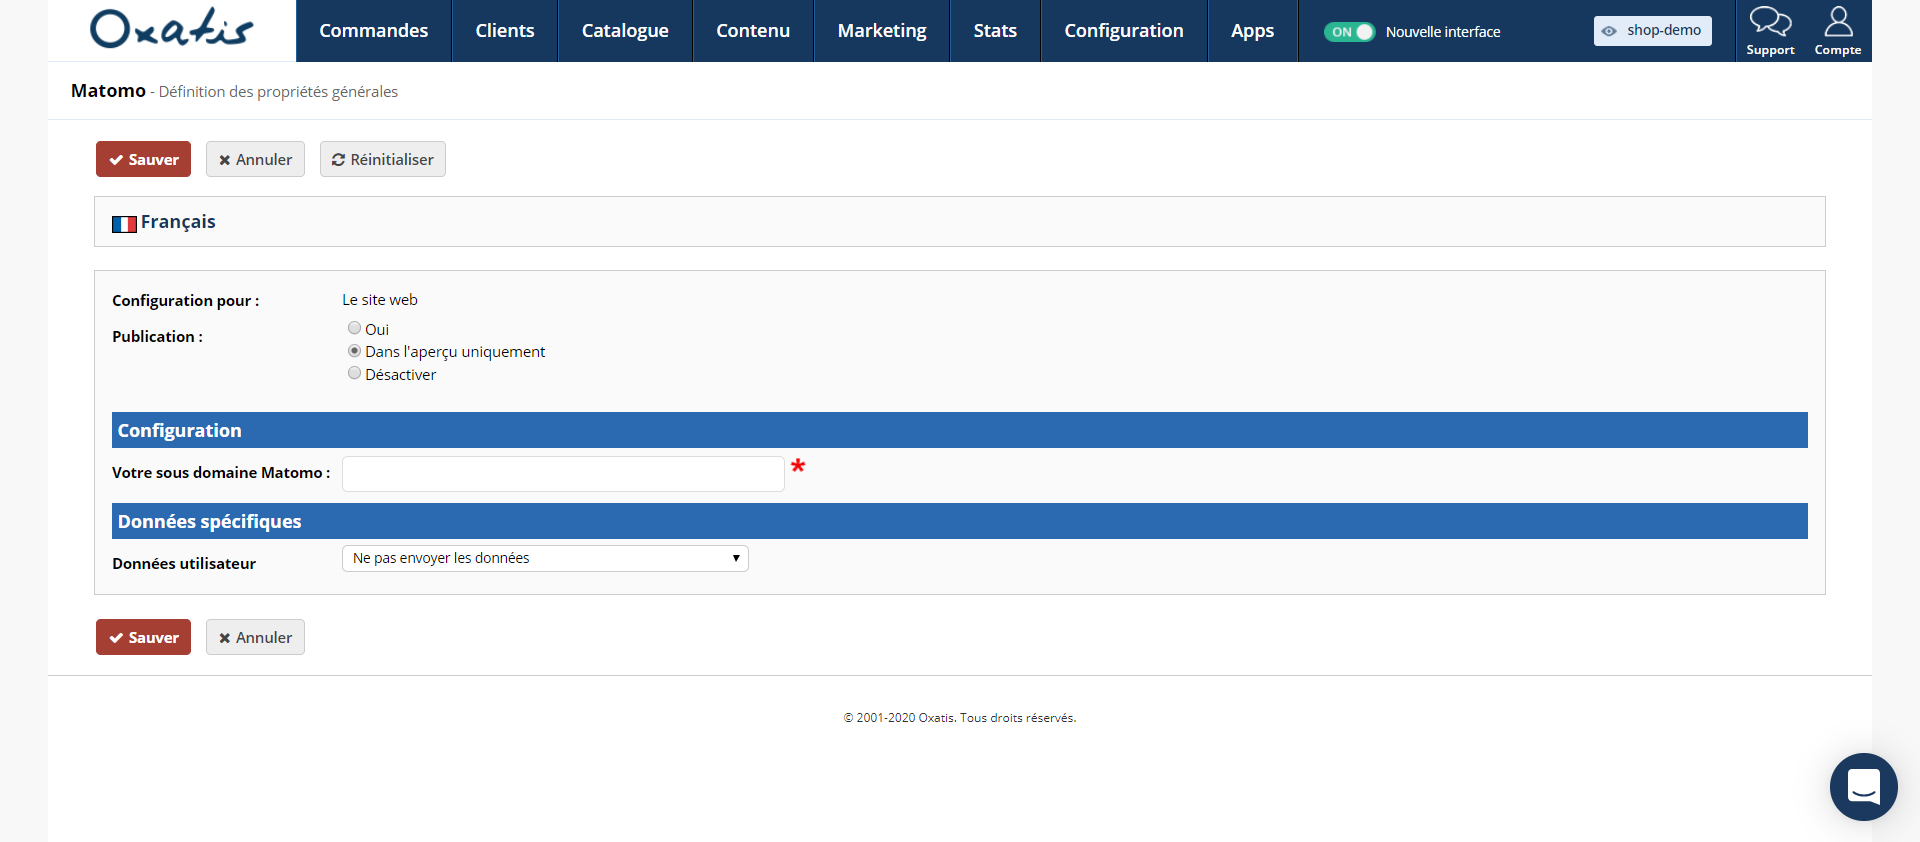Click the bottom Annuler button

pyautogui.click(x=255, y=637)
